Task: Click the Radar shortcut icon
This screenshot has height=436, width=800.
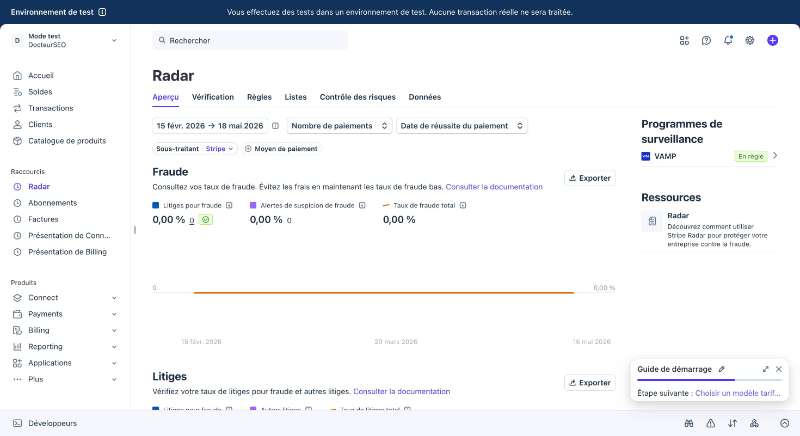Action: tap(17, 187)
